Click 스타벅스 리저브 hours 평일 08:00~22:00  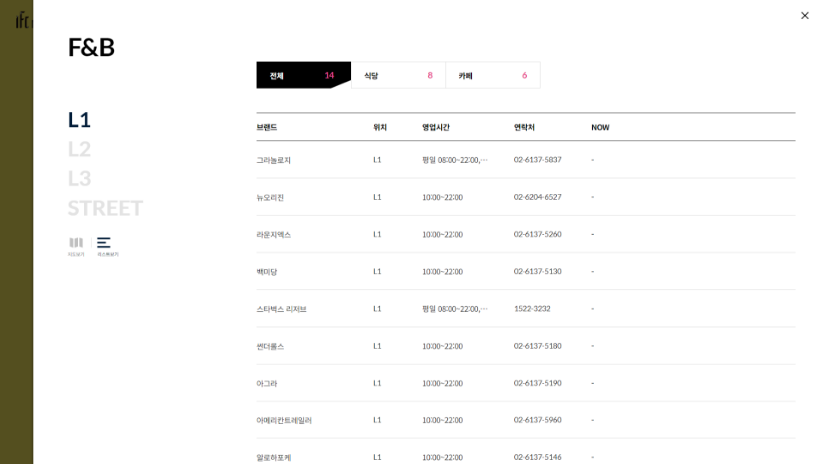click(x=455, y=309)
